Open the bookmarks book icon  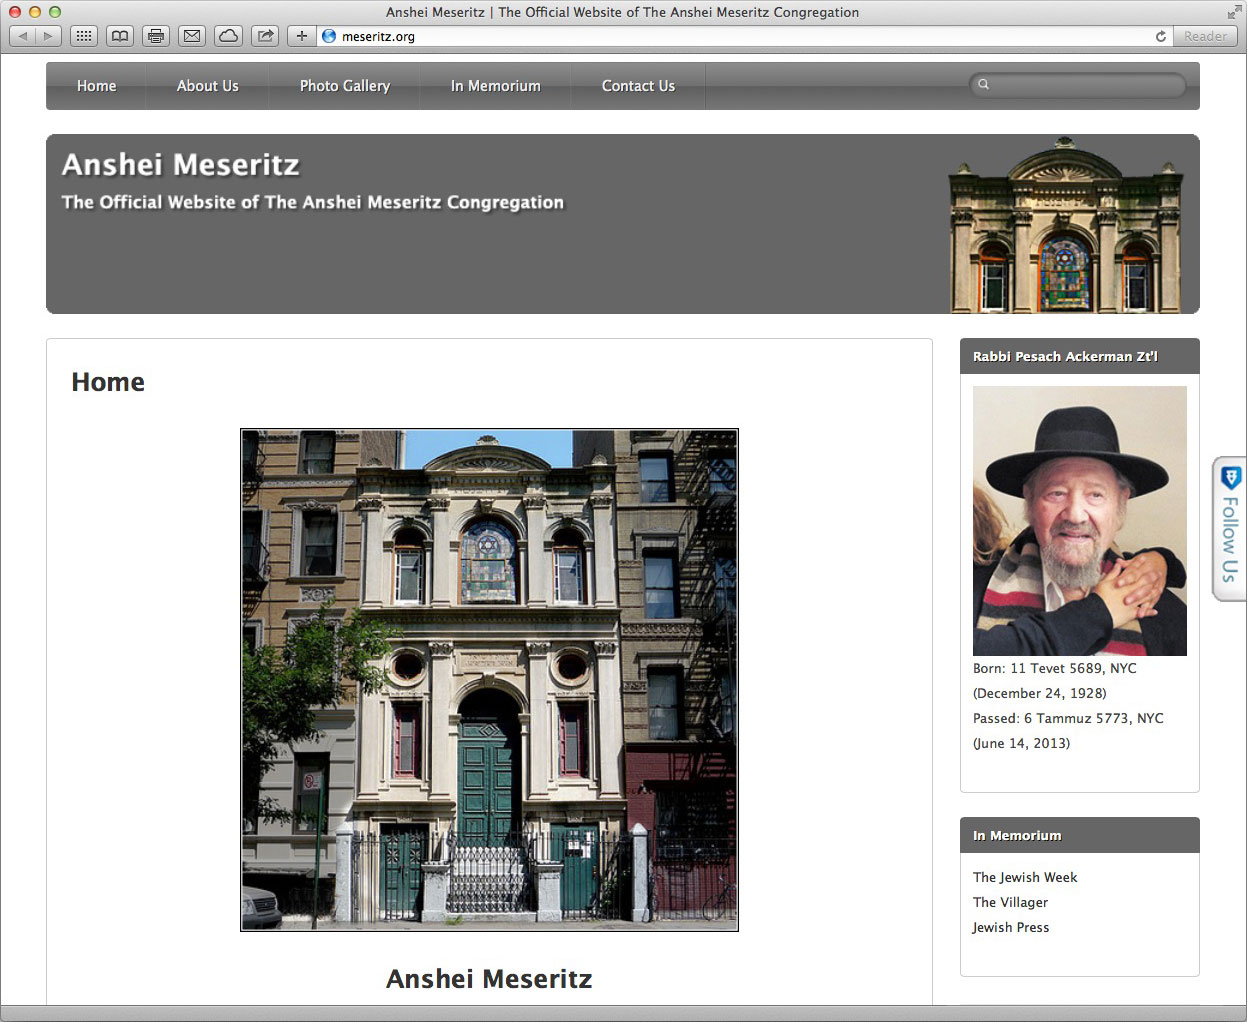(x=120, y=36)
